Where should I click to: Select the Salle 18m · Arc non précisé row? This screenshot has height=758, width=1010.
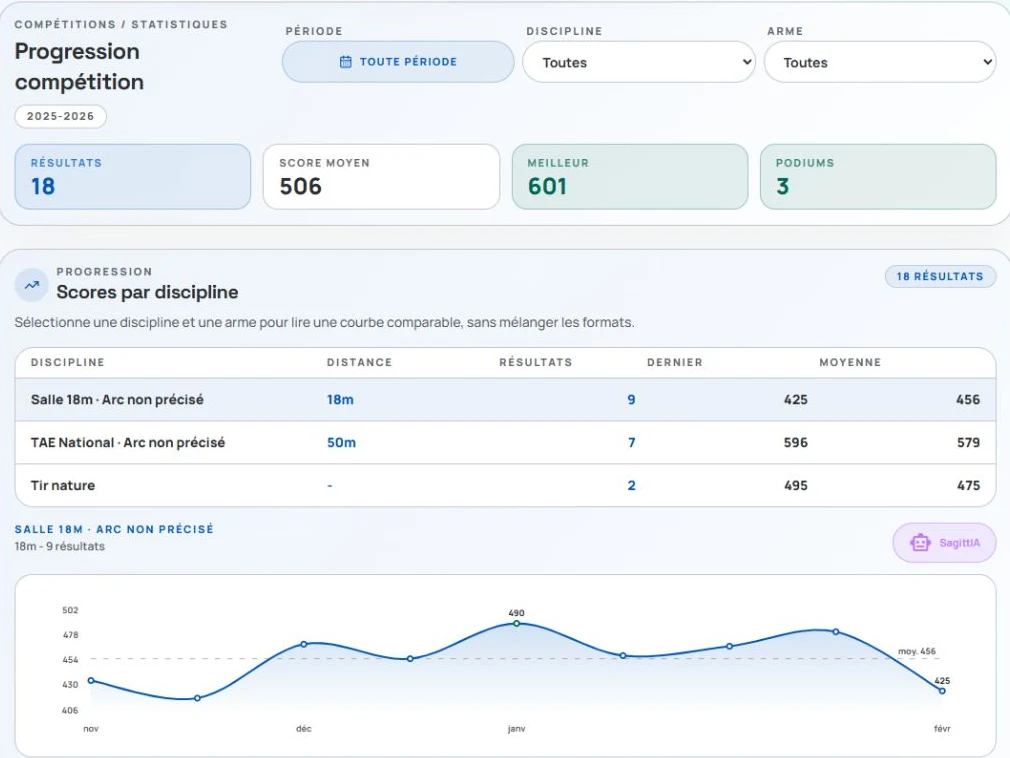click(506, 399)
